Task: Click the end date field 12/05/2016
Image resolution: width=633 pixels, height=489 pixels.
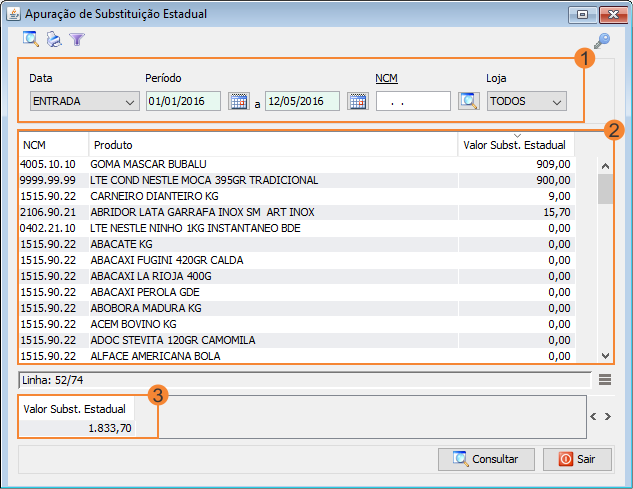Action: [302, 101]
